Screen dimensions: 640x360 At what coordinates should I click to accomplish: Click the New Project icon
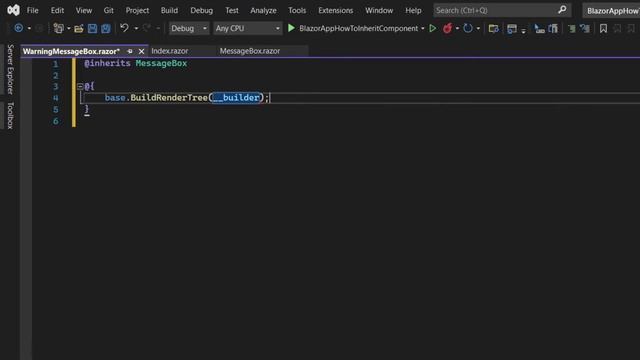click(59, 28)
